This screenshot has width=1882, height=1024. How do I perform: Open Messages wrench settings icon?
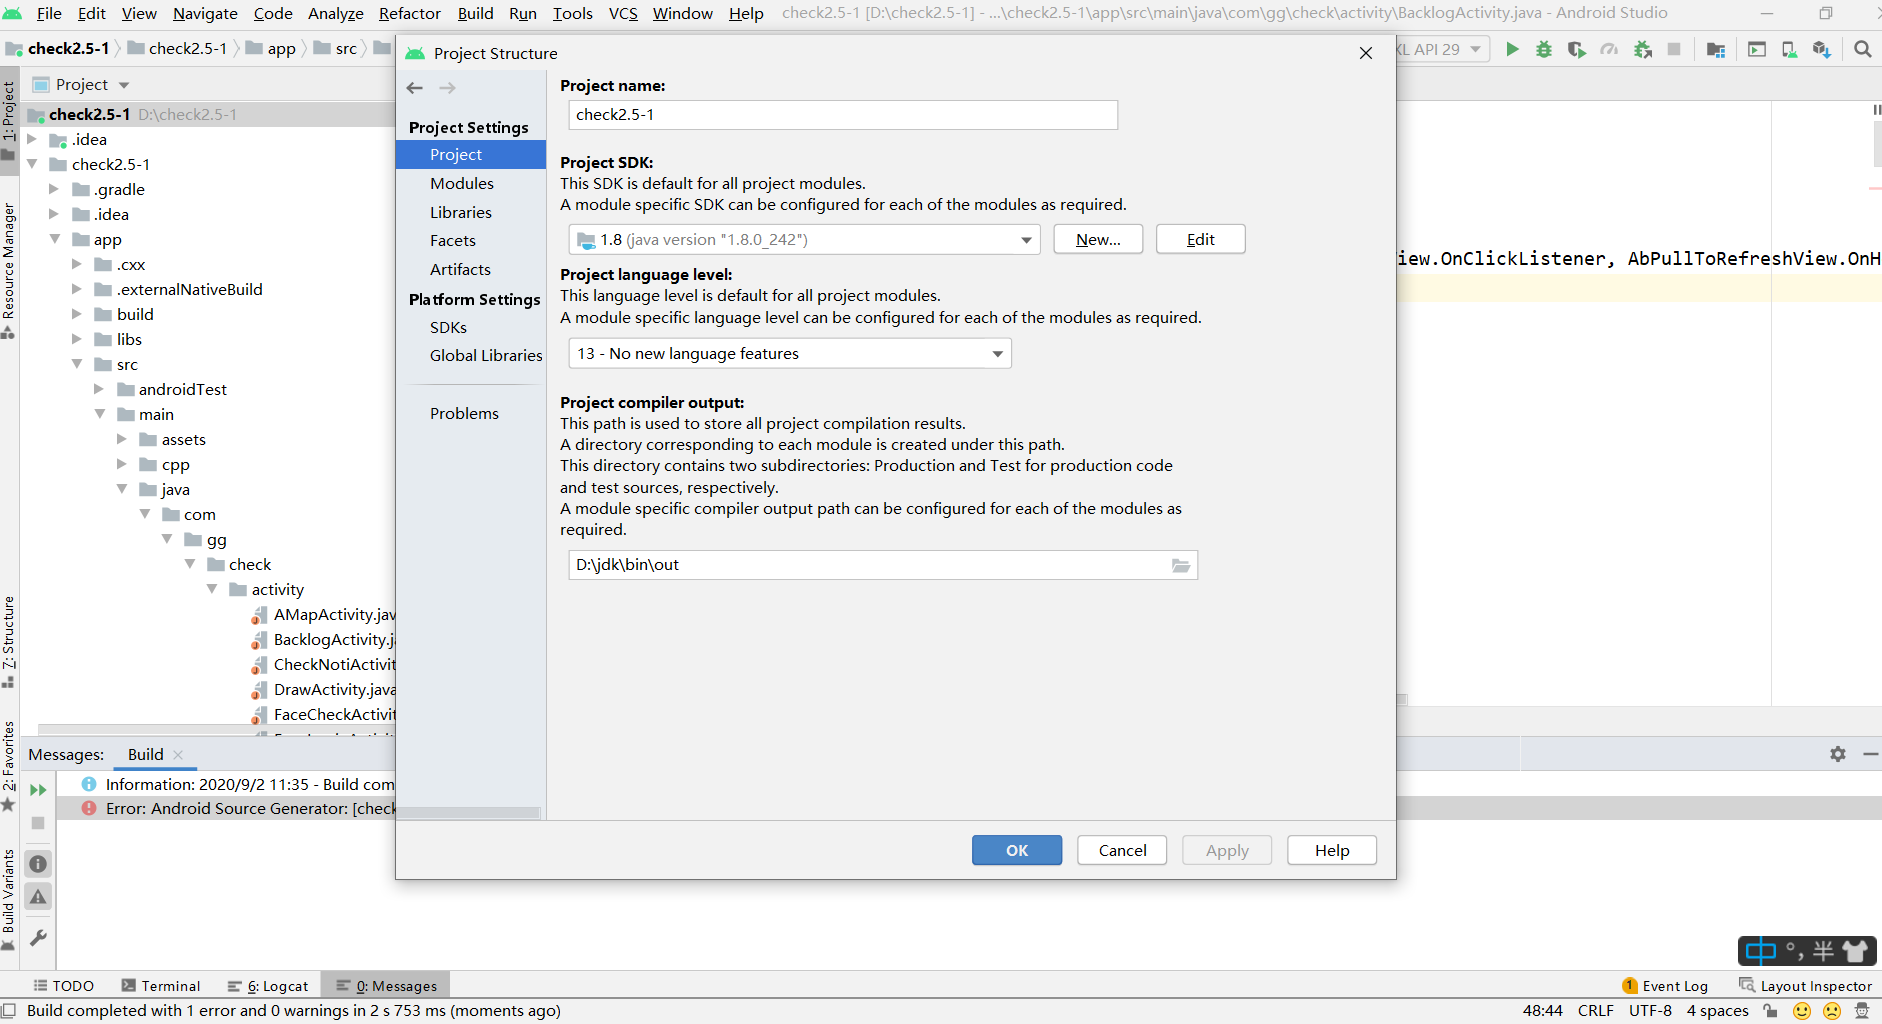(38, 938)
